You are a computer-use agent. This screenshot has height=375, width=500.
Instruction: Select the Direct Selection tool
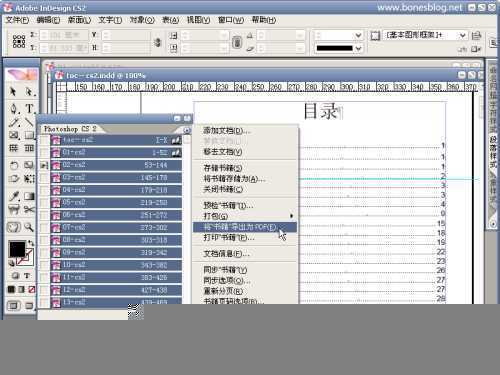point(29,91)
